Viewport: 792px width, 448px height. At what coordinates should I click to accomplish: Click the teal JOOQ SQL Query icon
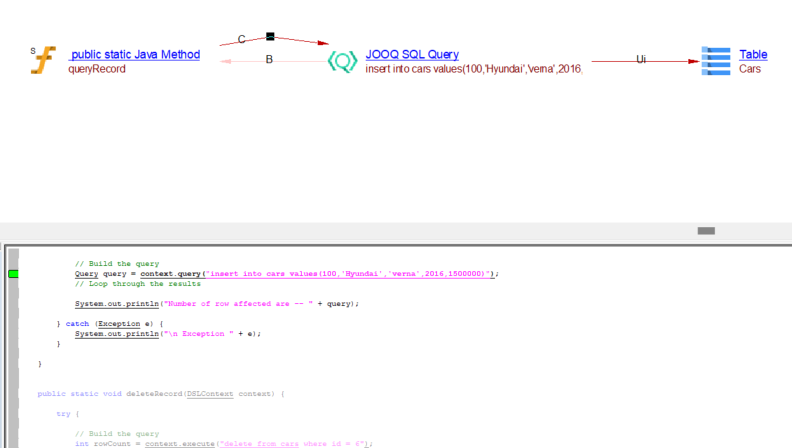pyautogui.click(x=342, y=61)
